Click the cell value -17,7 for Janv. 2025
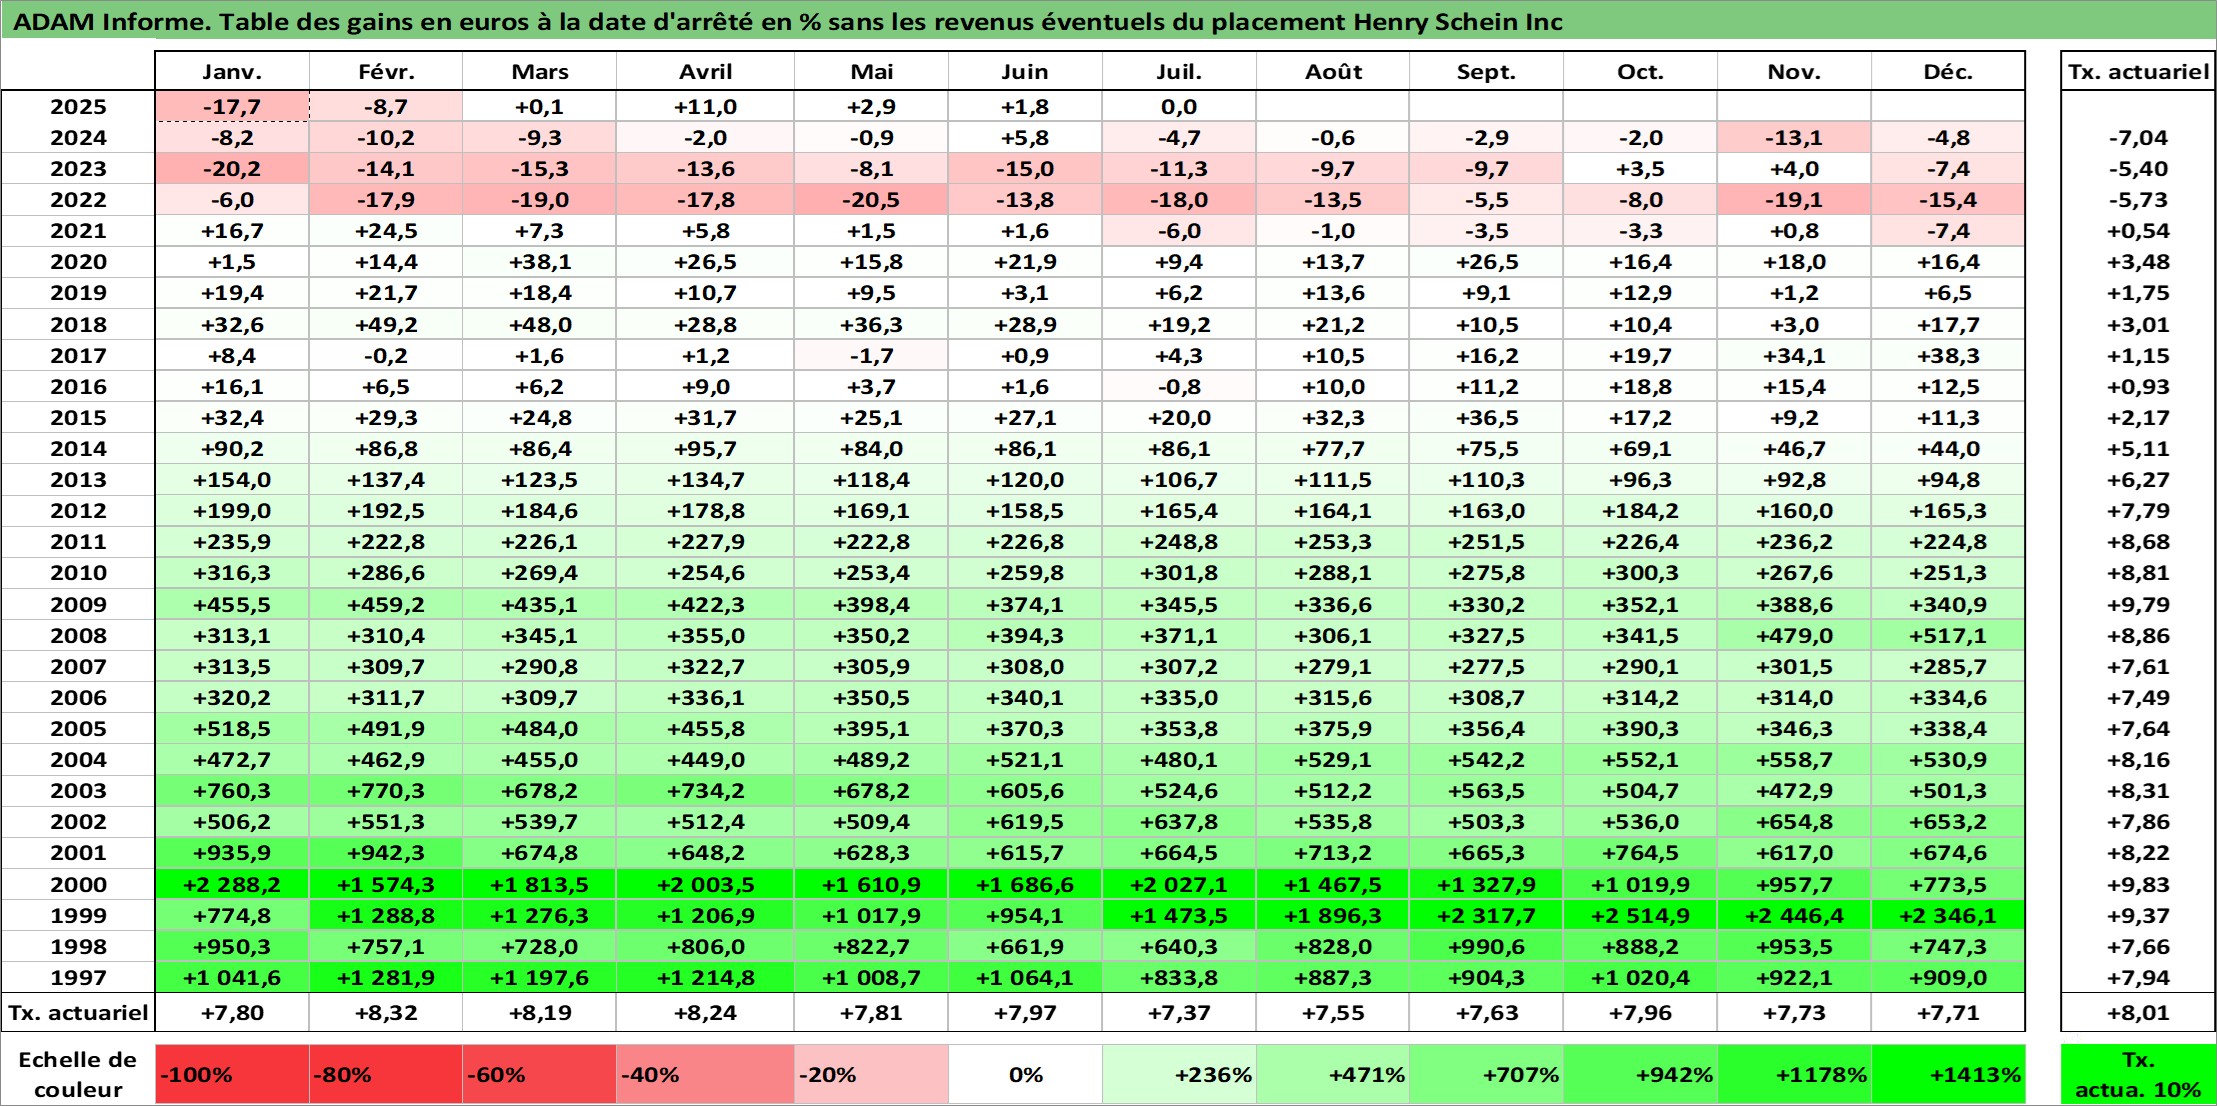This screenshot has height=1106, width=2217. click(x=232, y=106)
